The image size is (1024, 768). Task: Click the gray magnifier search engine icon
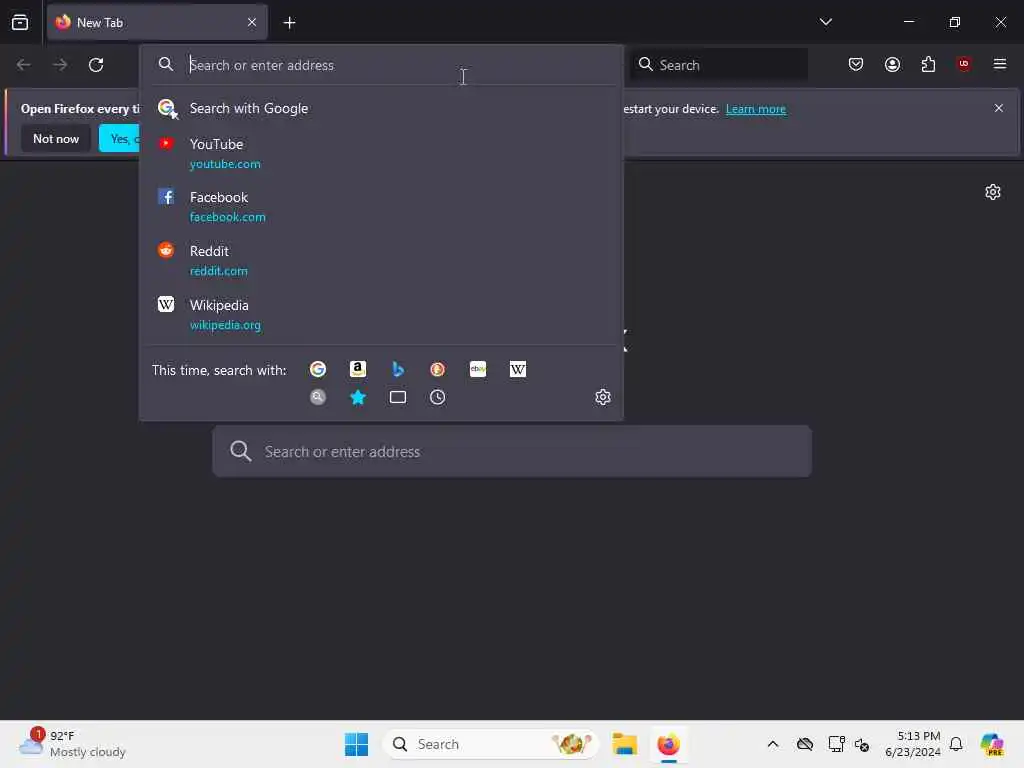(318, 397)
